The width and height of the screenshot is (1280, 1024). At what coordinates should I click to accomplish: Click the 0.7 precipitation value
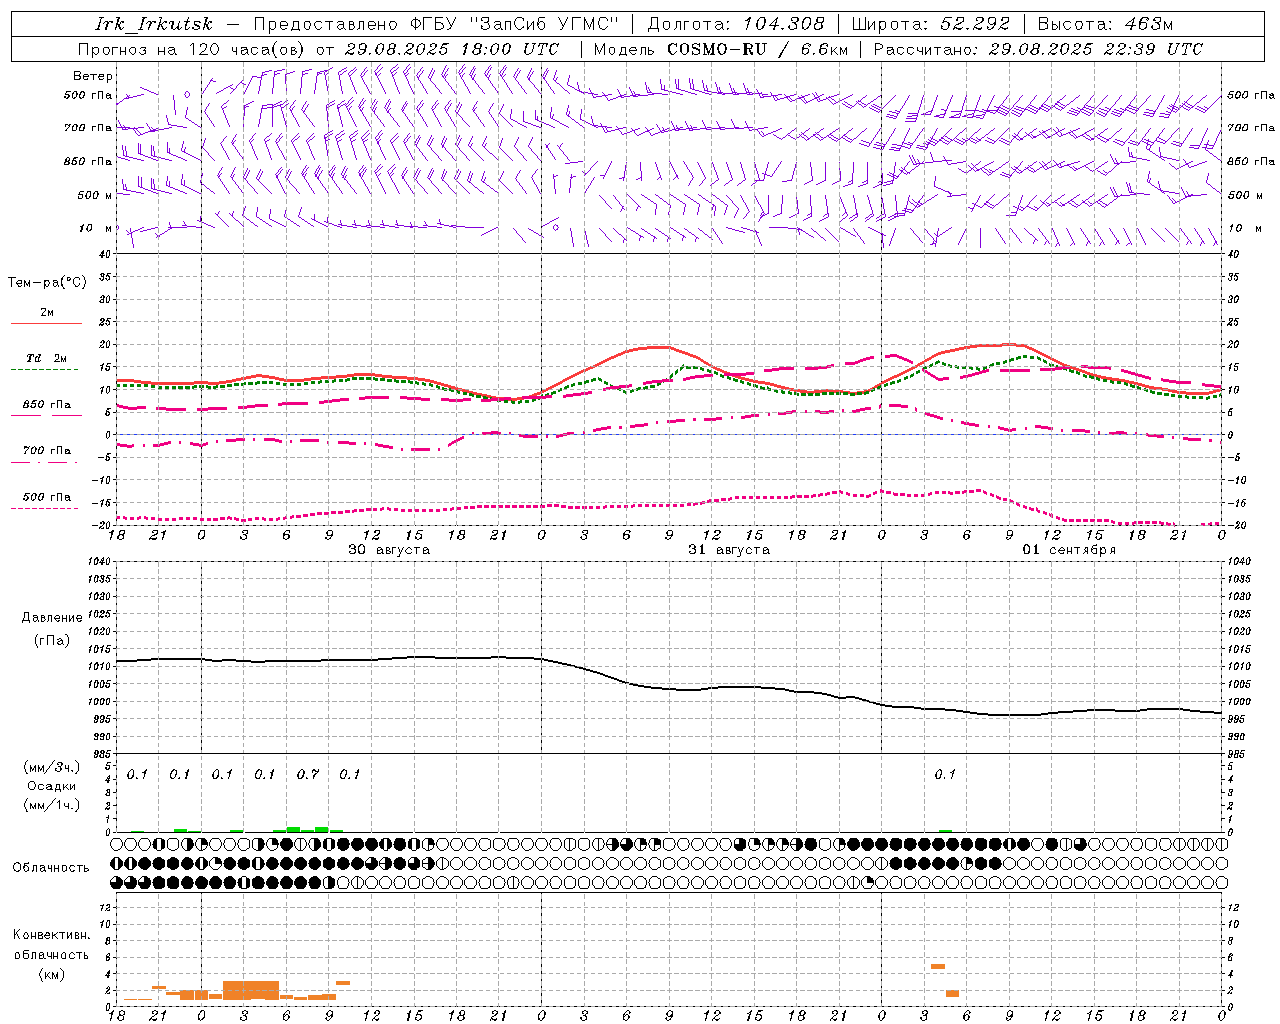(308, 774)
